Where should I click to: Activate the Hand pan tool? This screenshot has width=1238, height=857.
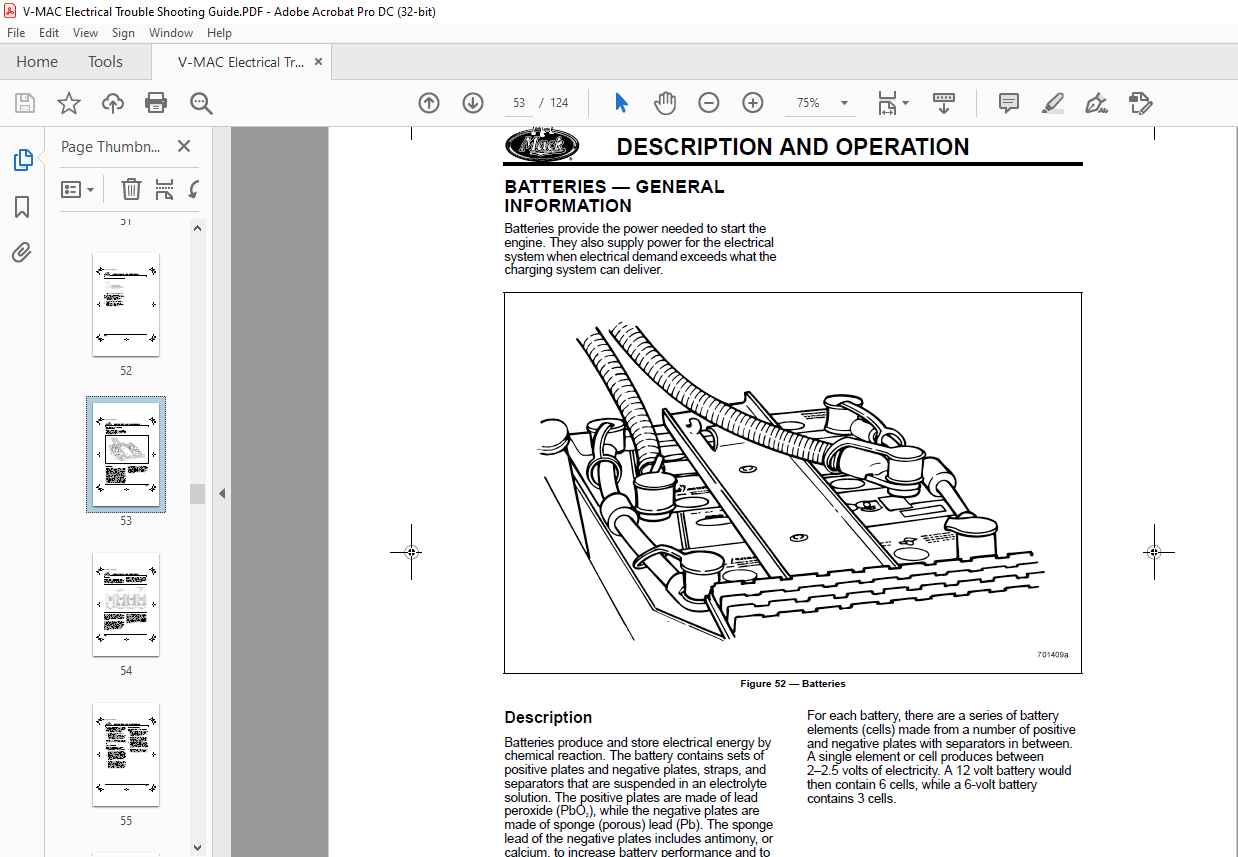(665, 103)
